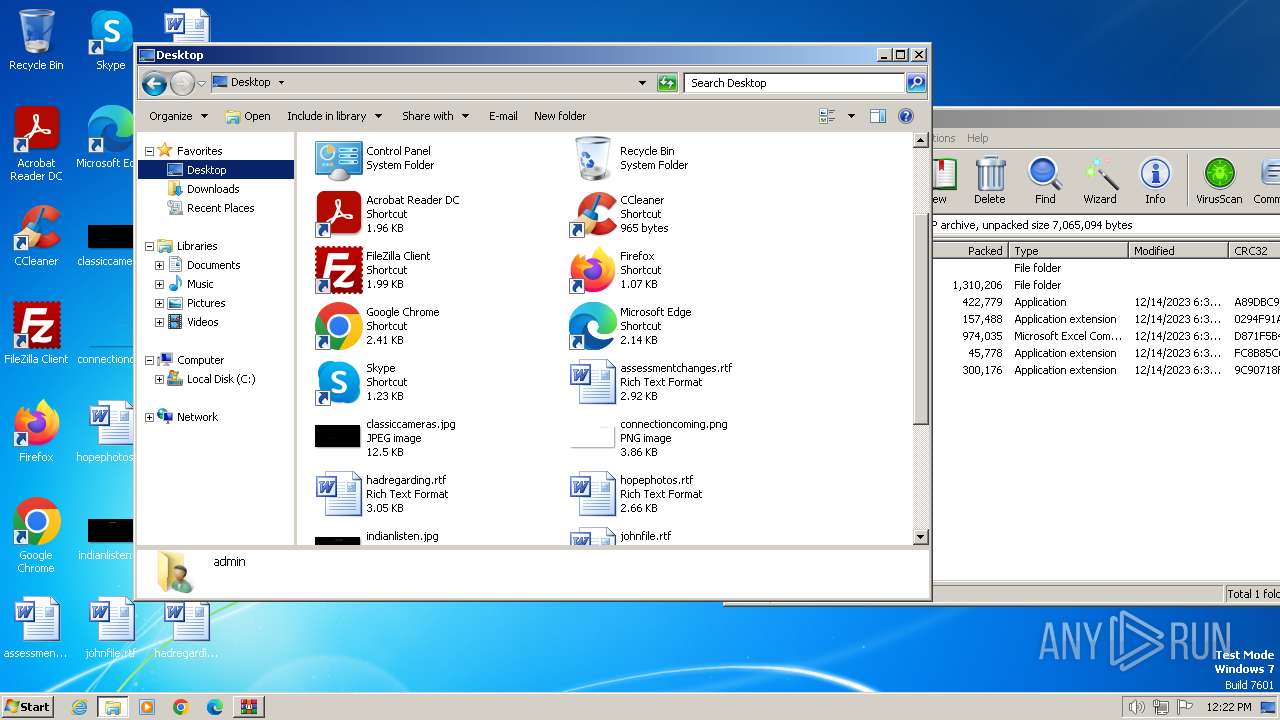The height and width of the screenshot is (720, 1280).
Task: Open the Include in library dropdown
Action: click(334, 116)
